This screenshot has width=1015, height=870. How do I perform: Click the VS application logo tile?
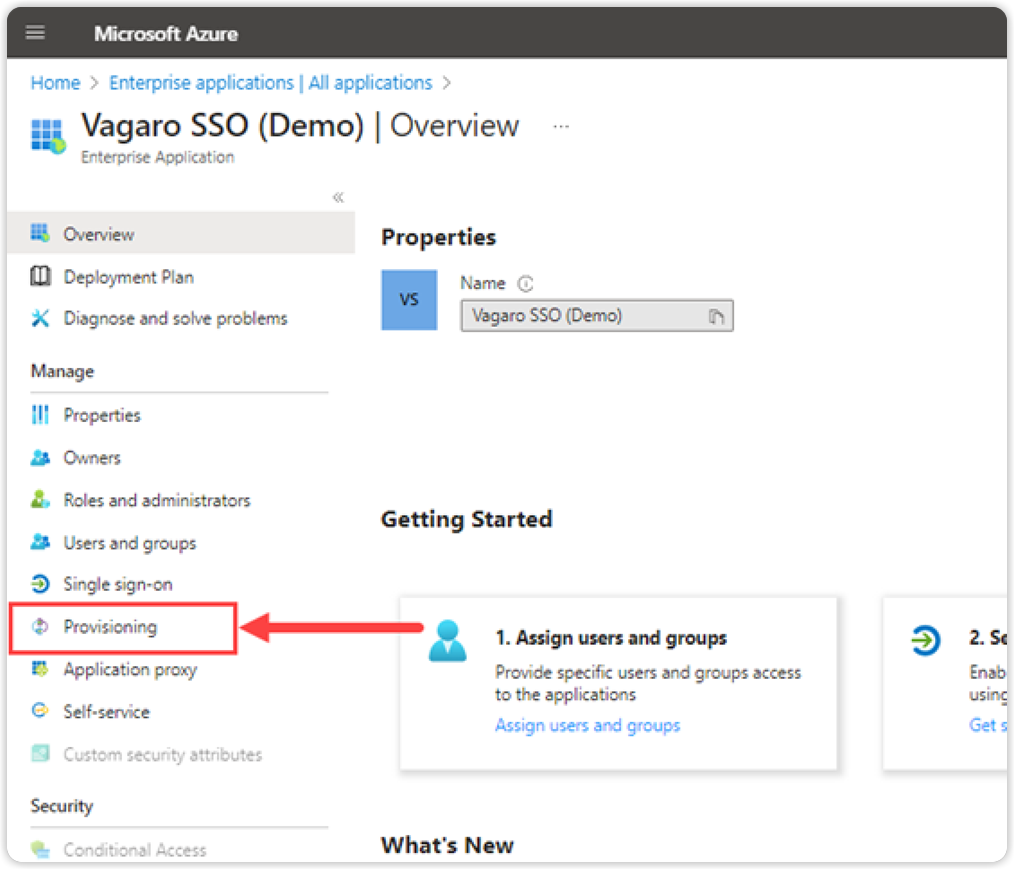[x=409, y=300]
